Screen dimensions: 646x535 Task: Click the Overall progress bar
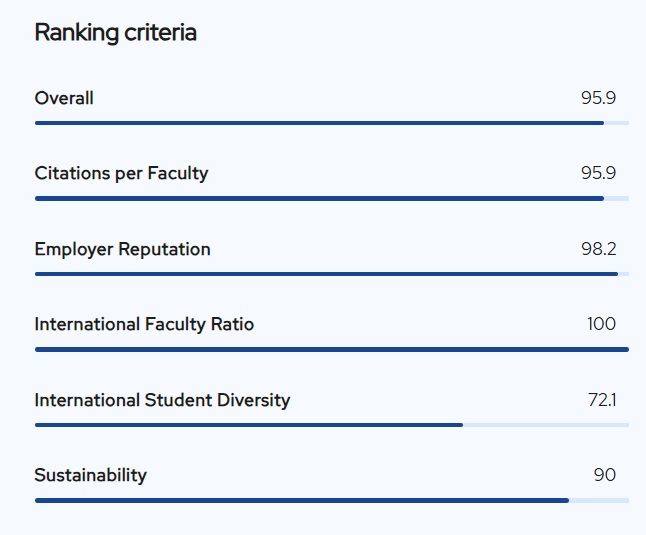coord(320,123)
